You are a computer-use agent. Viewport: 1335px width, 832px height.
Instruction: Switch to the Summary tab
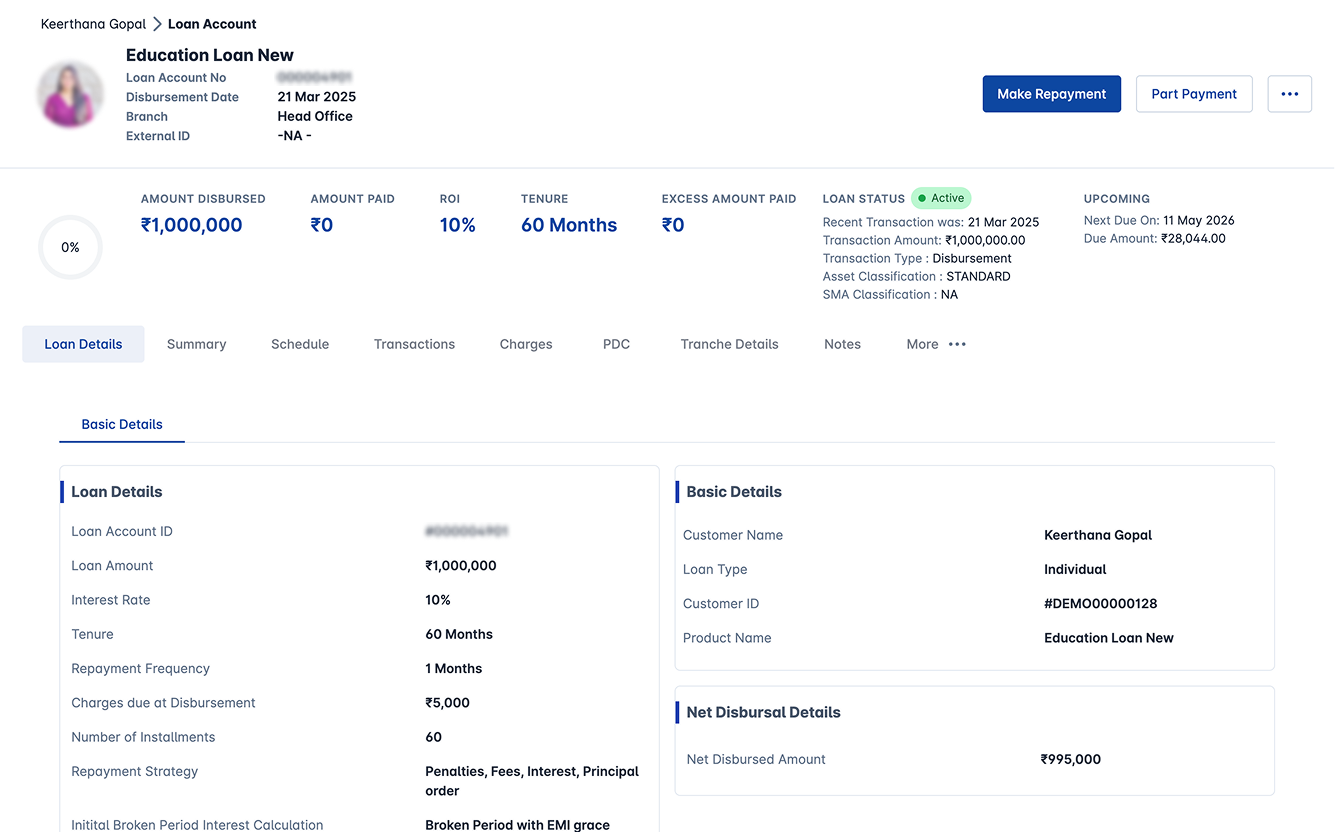[196, 344]
